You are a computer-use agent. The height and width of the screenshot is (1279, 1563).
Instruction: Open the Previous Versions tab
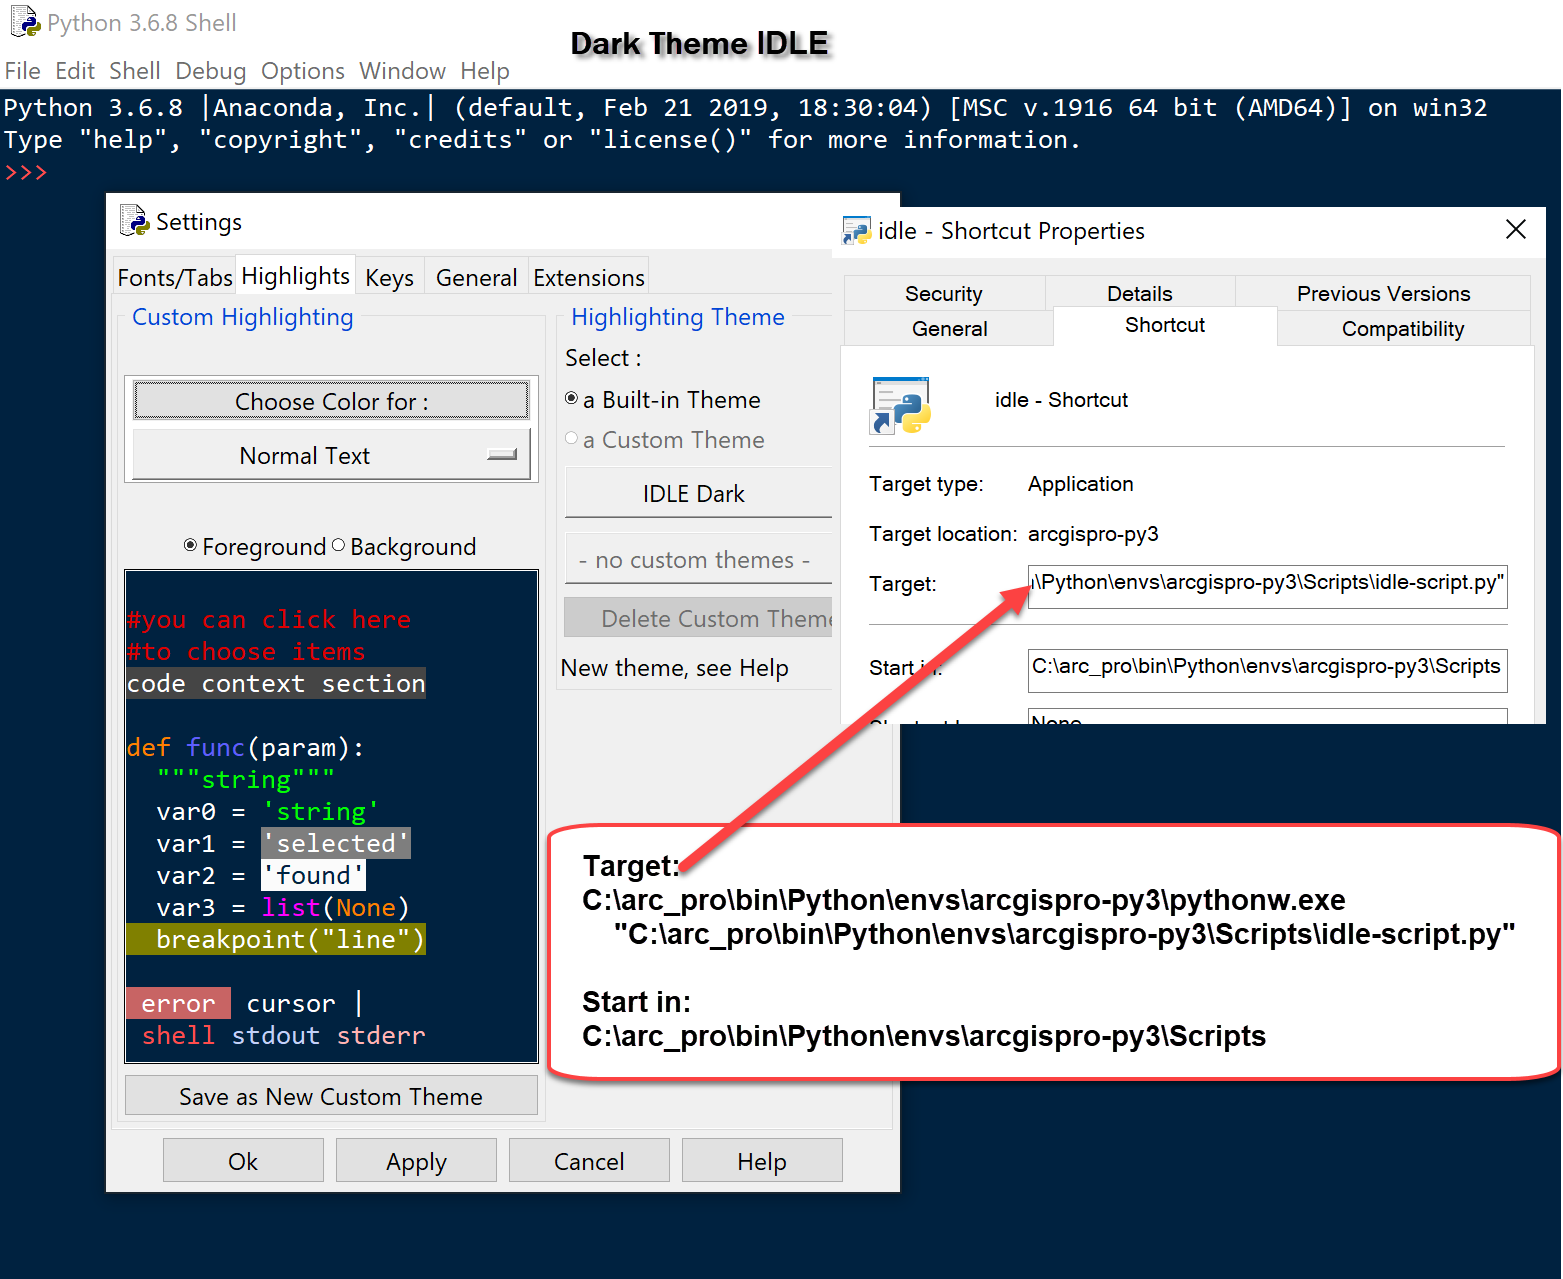coord(1384,293)
